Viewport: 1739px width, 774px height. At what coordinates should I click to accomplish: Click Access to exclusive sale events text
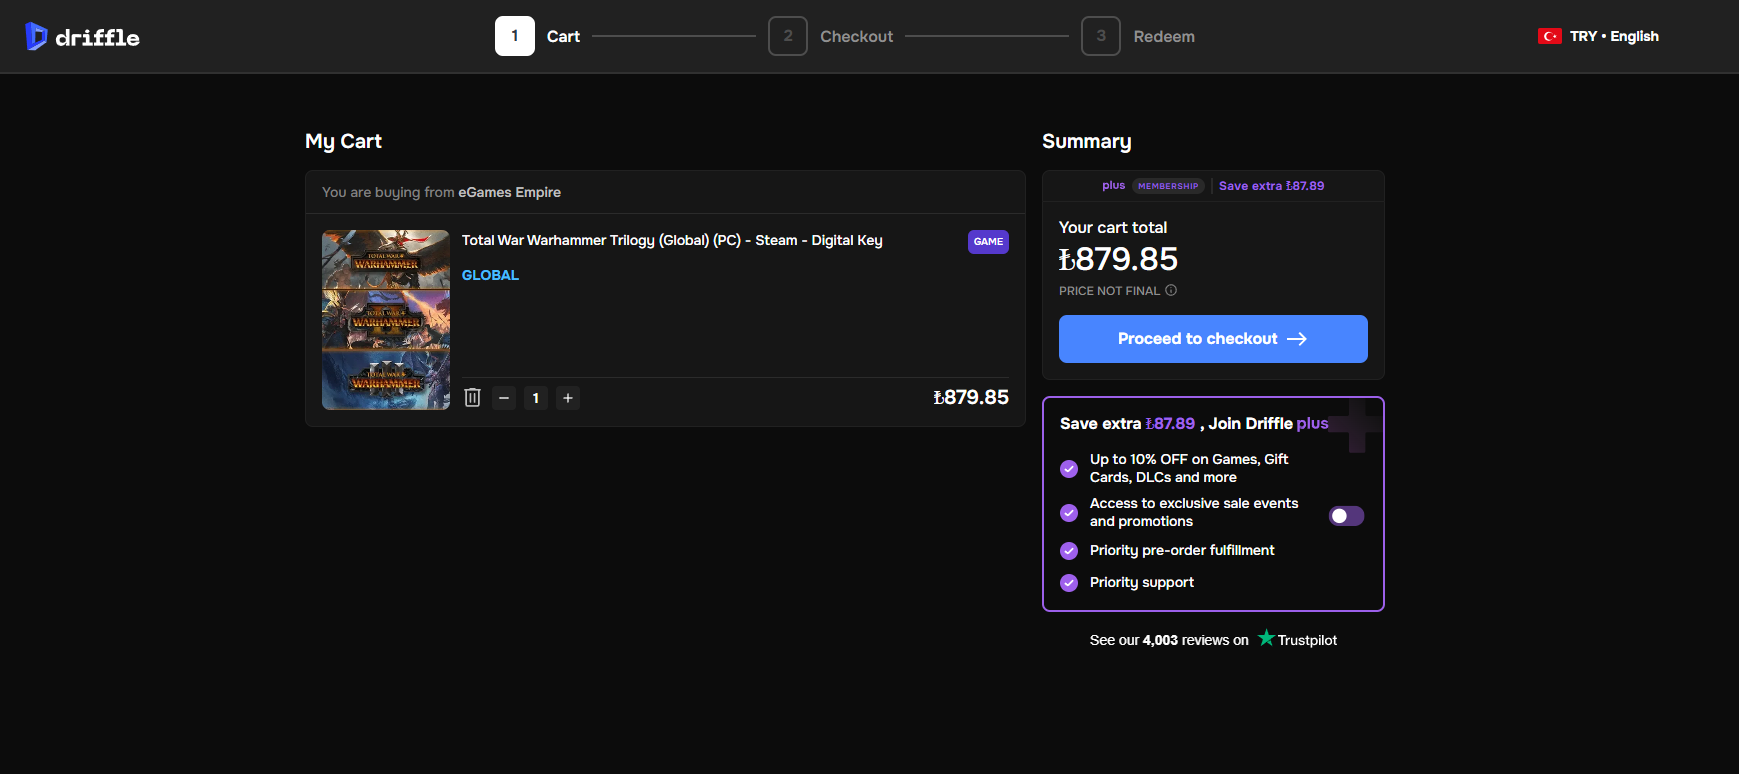click(x=1194, y=512)
